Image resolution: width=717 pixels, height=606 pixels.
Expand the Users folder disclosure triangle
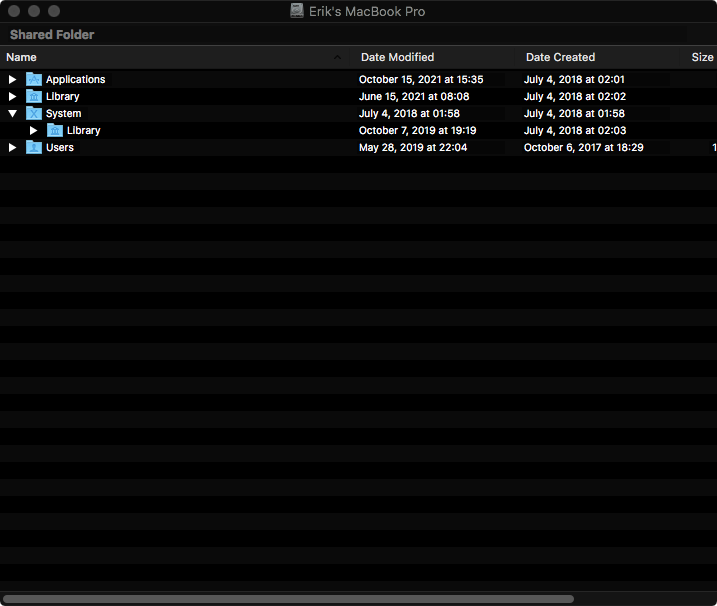(12, 147)
